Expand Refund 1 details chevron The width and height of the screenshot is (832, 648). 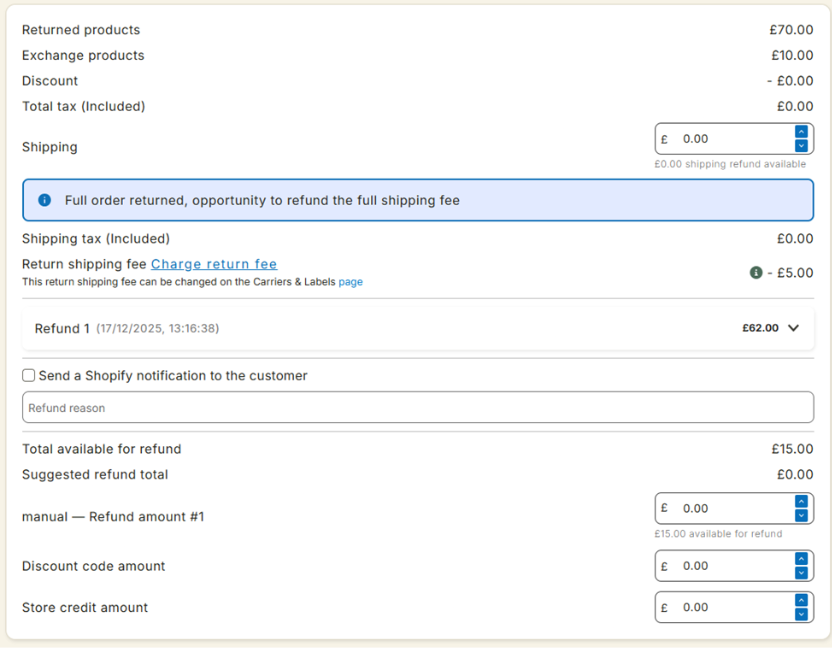(794, 328)
